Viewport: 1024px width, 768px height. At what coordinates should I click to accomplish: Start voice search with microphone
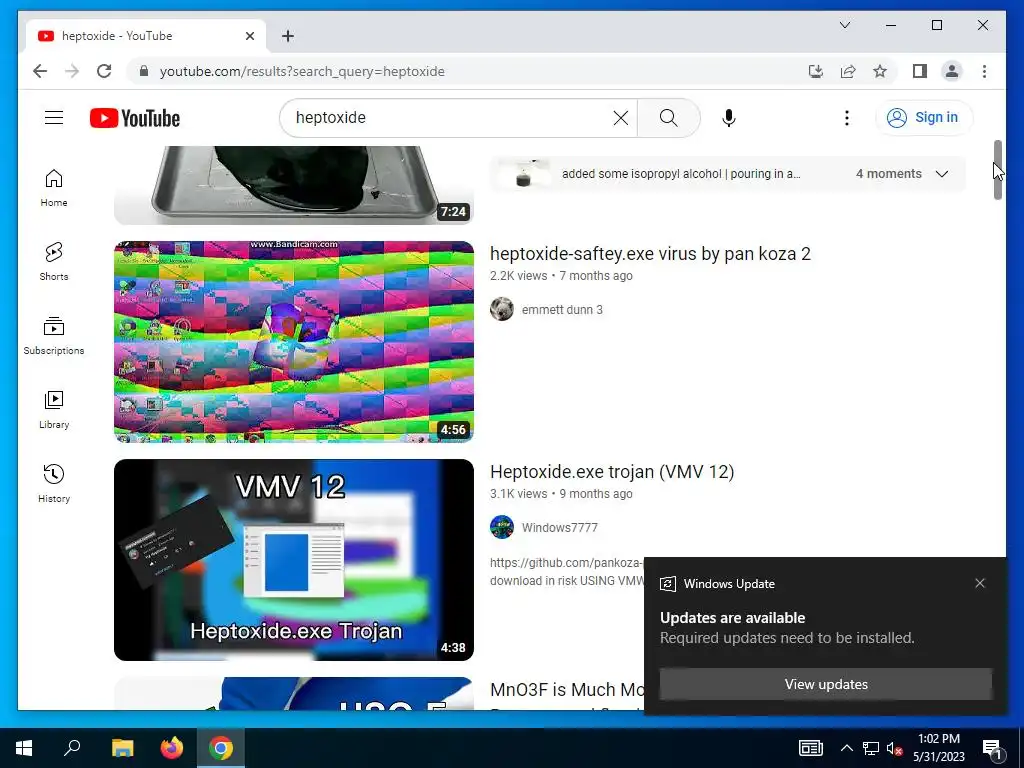(729, 118)
